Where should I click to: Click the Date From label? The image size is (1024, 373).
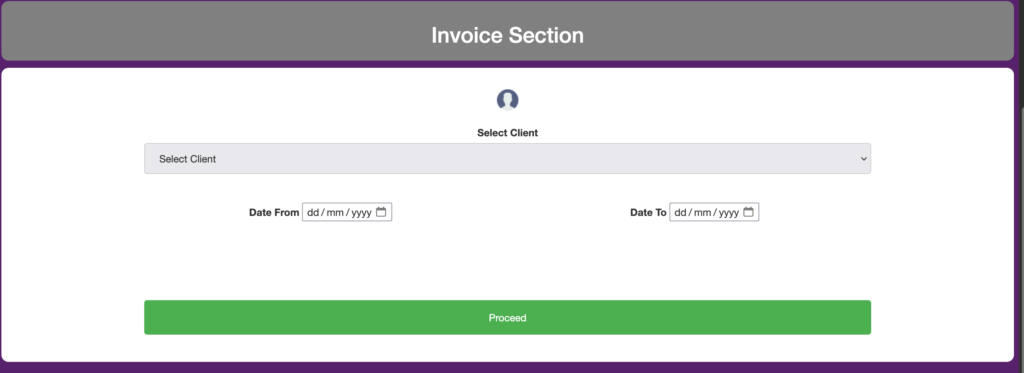coord(274,212)
